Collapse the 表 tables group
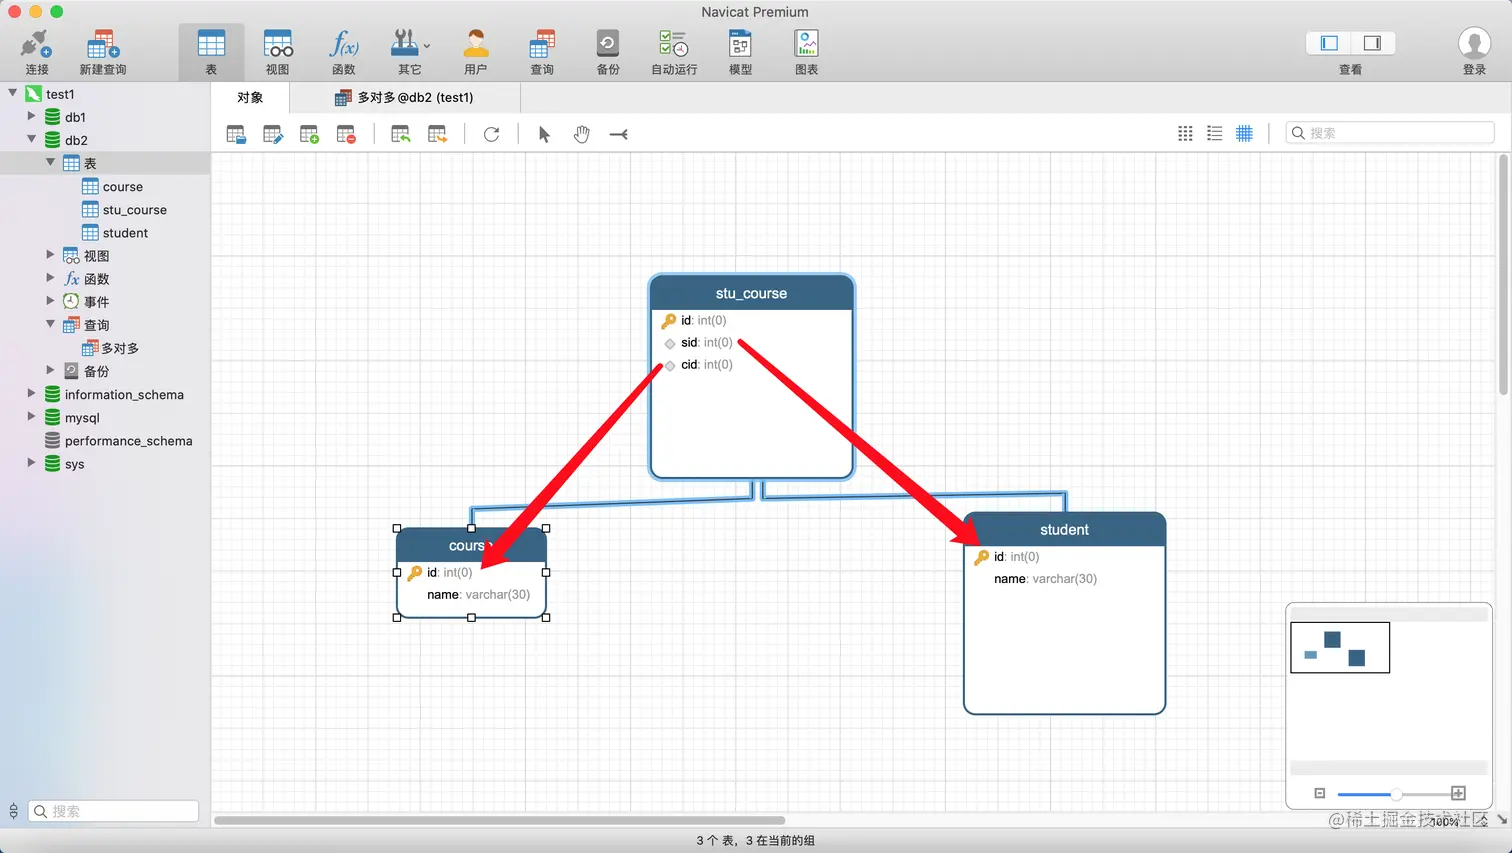Screen dimensions: 1512x853 coord(50,162)
